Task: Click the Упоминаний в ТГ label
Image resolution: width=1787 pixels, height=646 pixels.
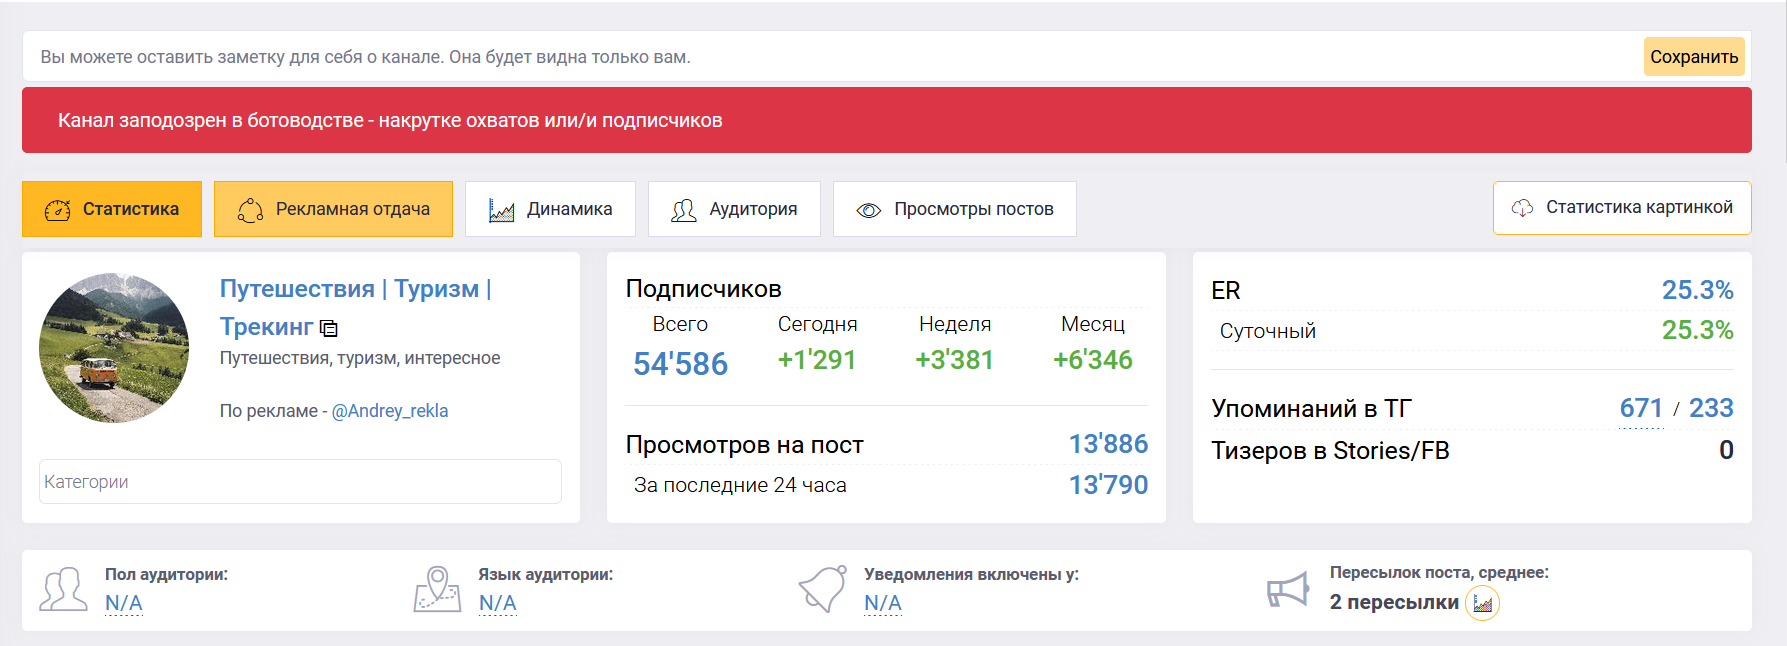Action: coord(1311,408)
